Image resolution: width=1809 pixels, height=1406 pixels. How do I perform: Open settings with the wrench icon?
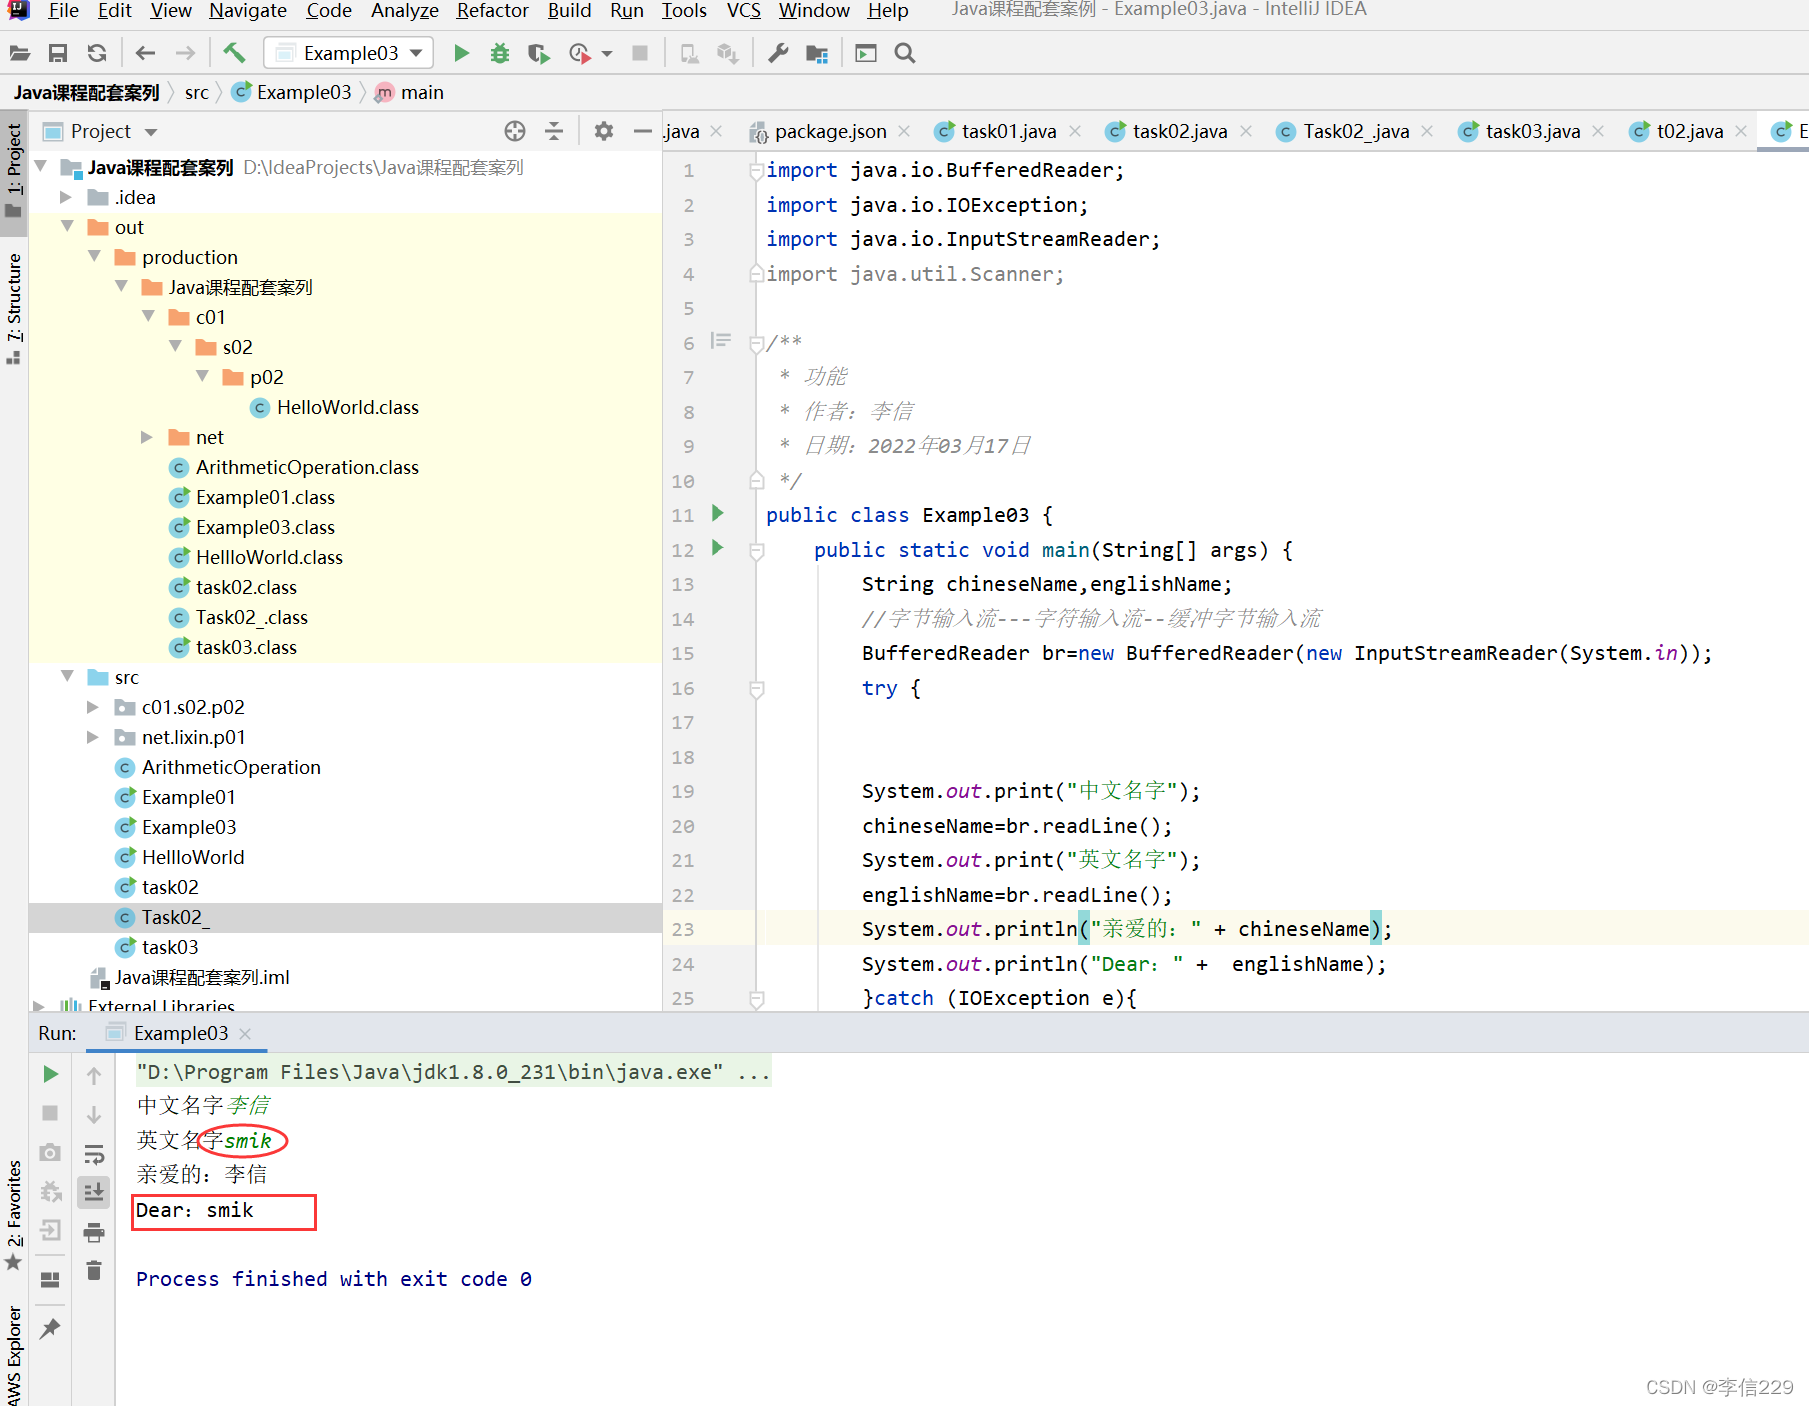[x=778, y=53]
